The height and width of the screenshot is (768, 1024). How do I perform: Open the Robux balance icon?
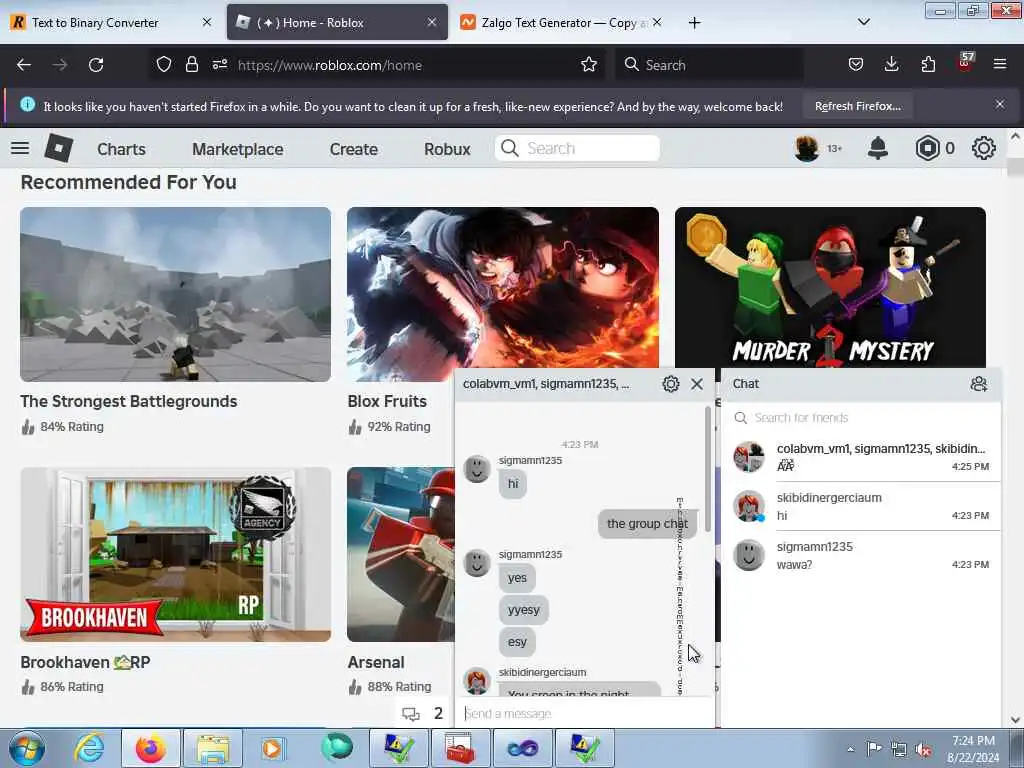pos(927,148)
